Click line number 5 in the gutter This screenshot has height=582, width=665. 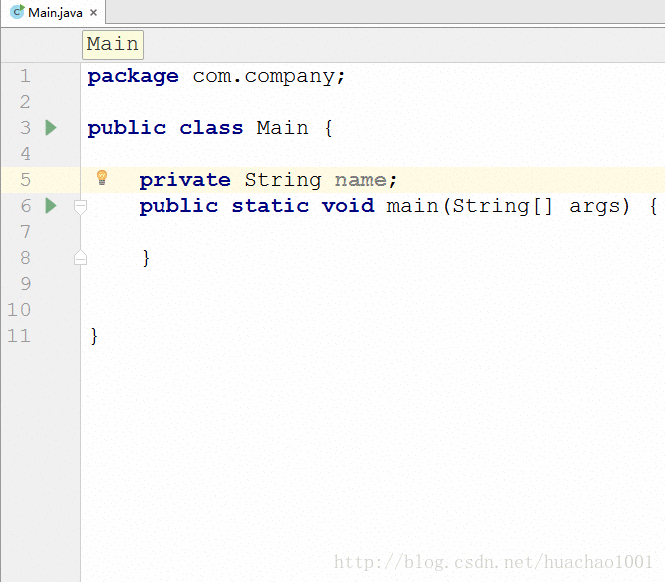point(25,180)
